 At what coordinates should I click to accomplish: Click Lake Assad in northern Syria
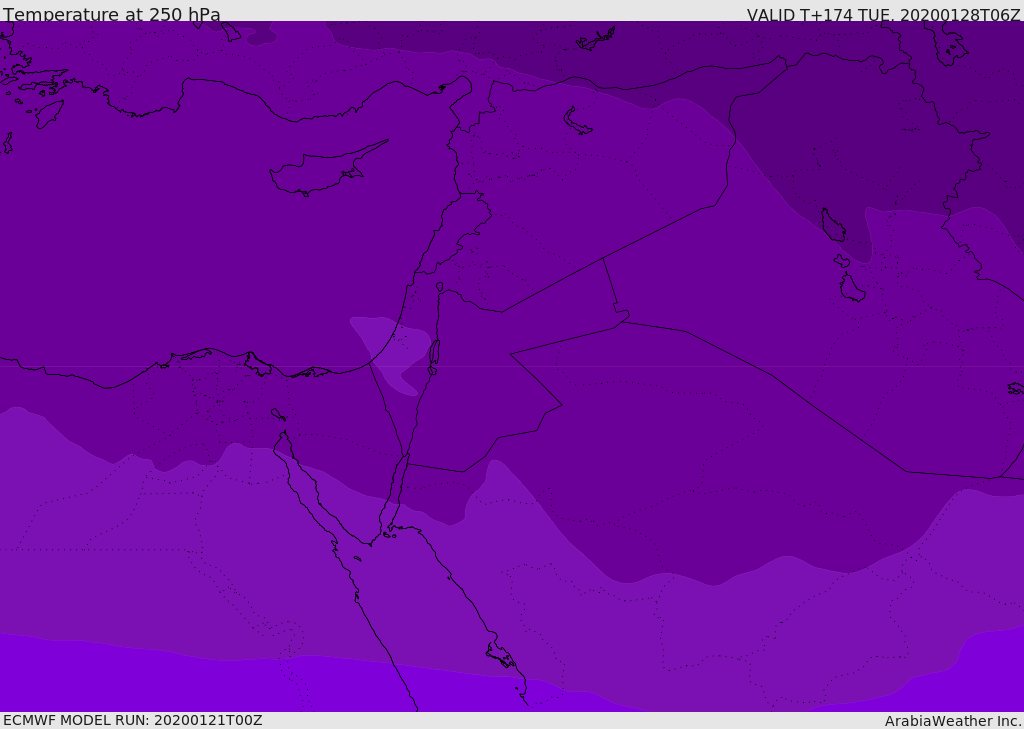(x=578, y=122)
